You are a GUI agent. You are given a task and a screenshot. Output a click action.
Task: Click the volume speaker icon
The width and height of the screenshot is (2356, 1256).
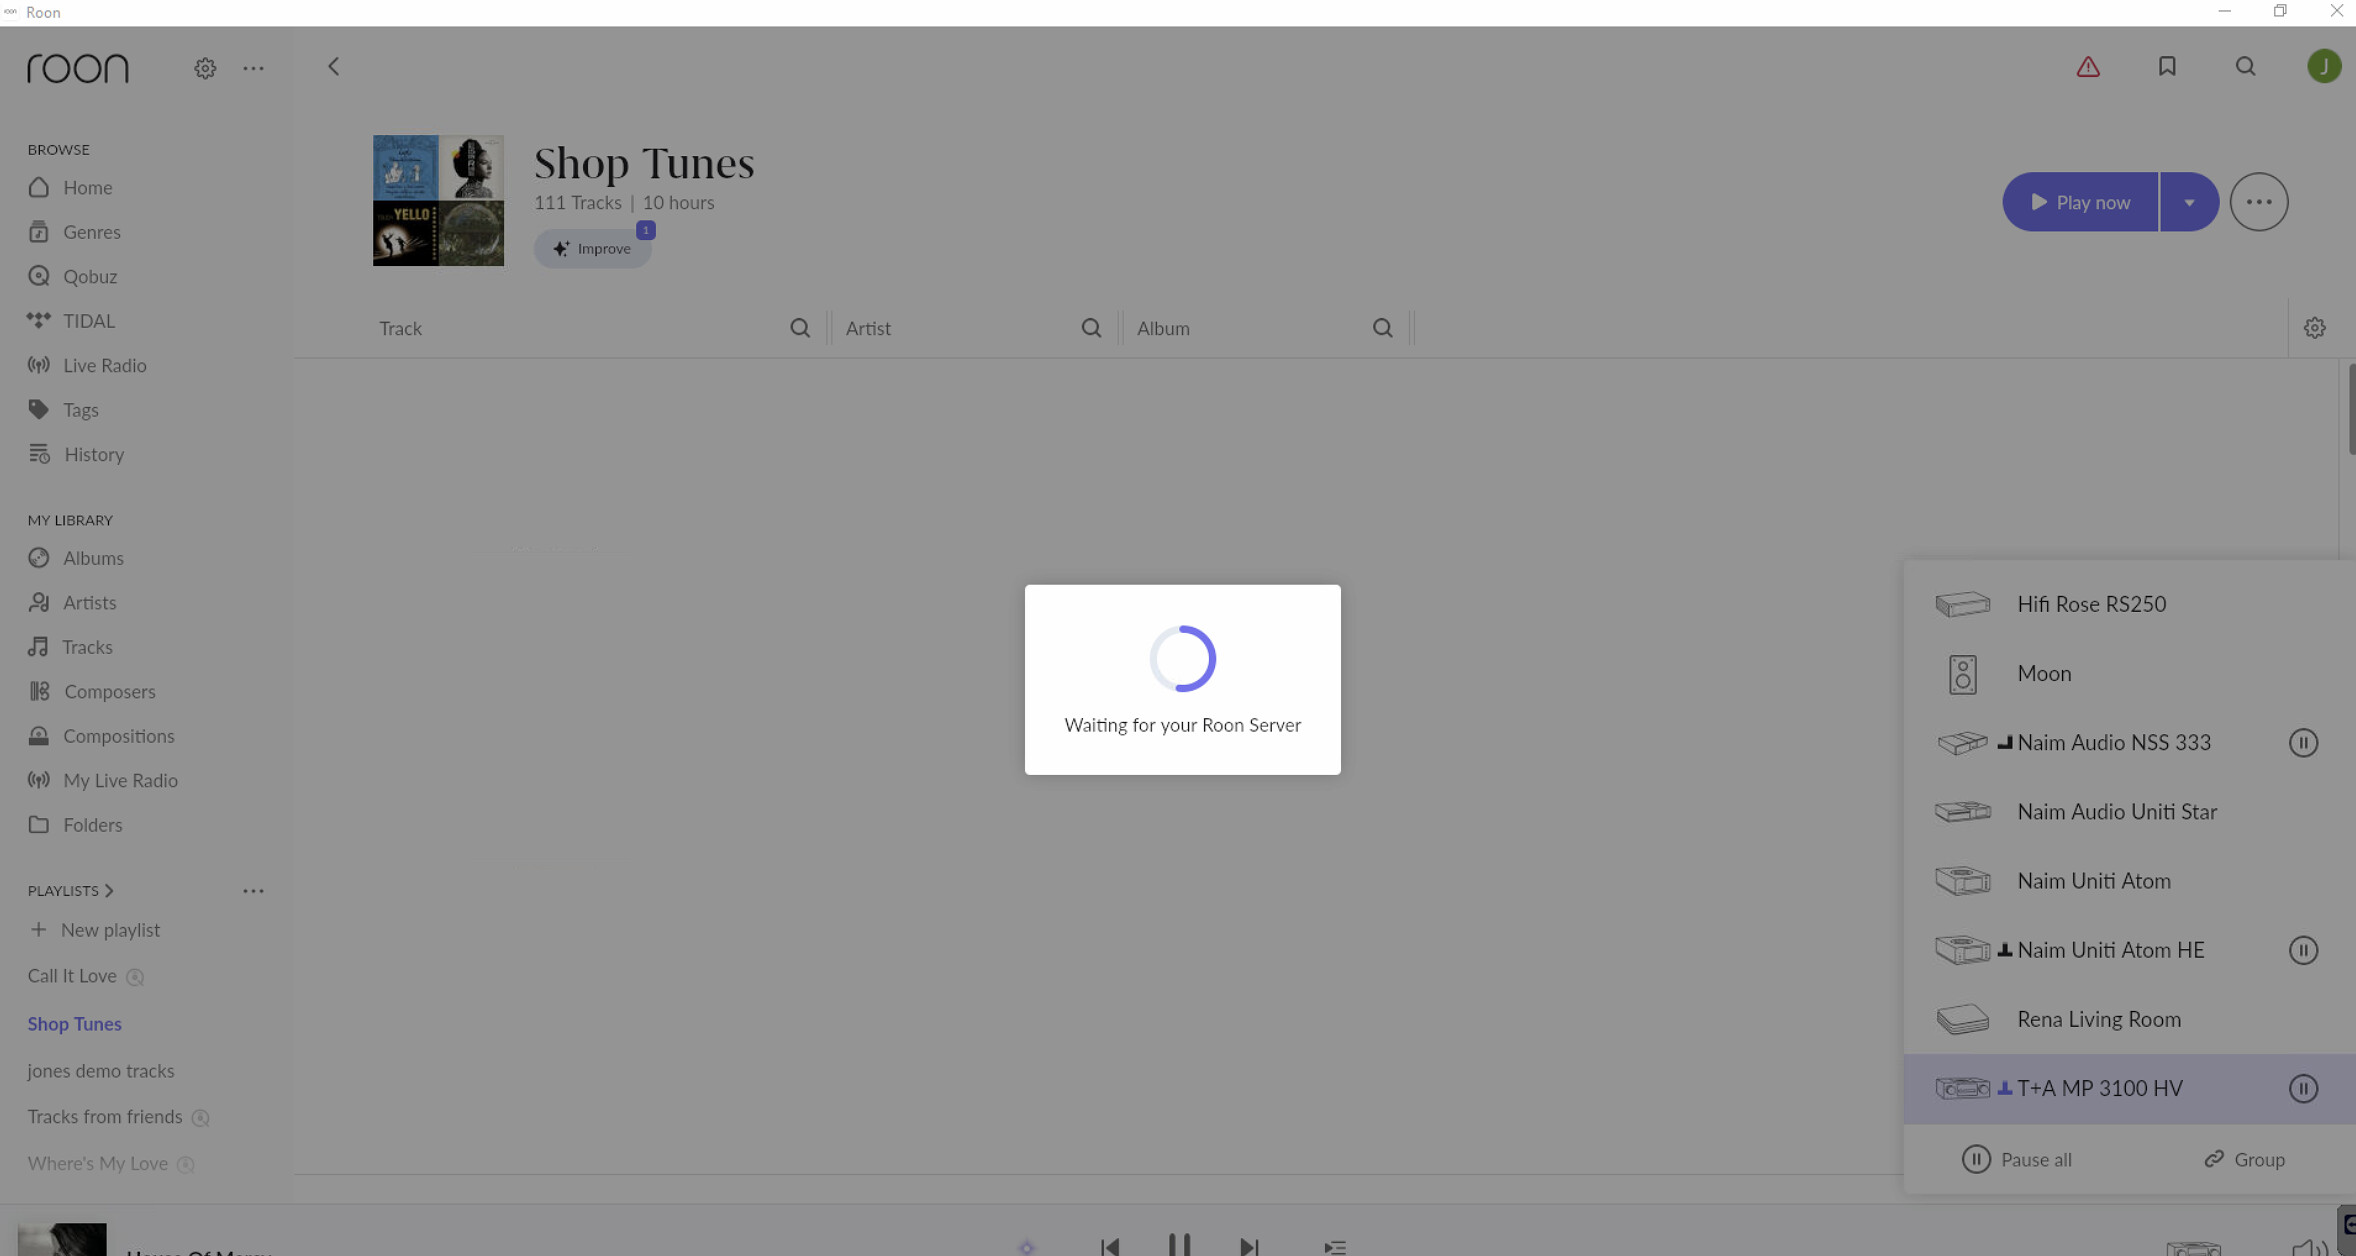(x=2308, y=1247)
